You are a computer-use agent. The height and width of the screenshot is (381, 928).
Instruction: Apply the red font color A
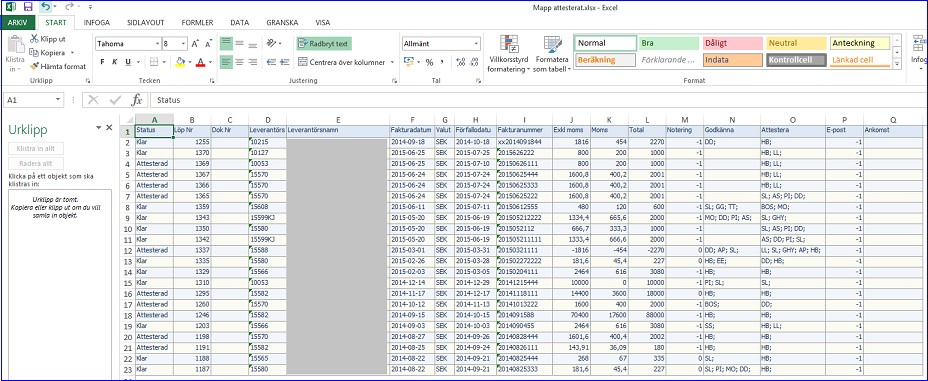201,62
